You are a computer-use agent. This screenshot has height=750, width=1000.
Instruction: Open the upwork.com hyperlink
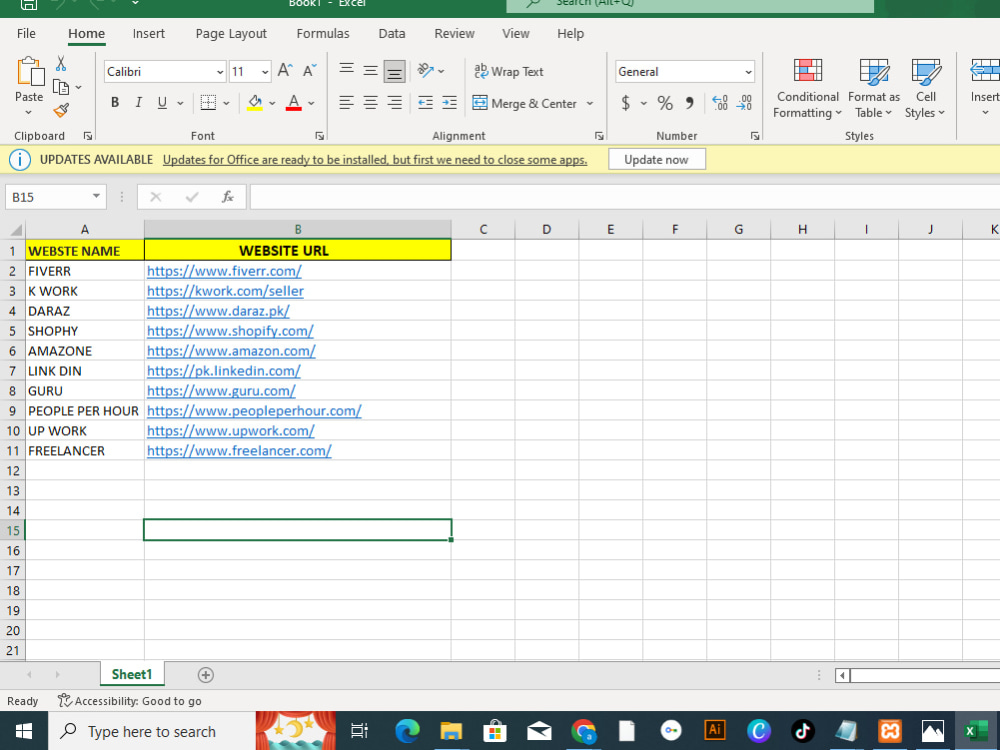(x=230, y=430)
